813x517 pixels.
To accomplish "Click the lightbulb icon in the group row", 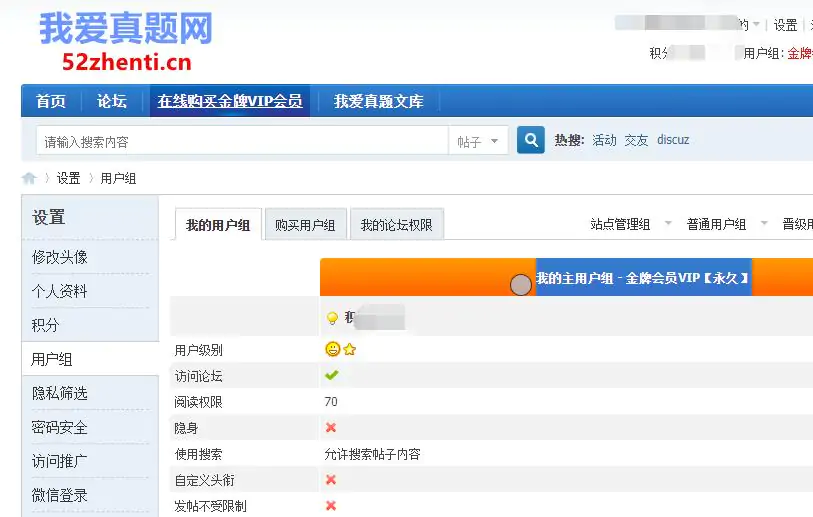I will [x=332, y=317].
